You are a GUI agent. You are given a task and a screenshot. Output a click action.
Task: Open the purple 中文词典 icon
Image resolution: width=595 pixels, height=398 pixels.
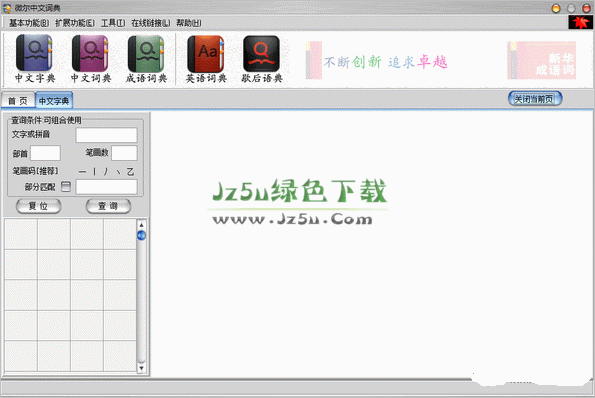(x=91, y=58)
